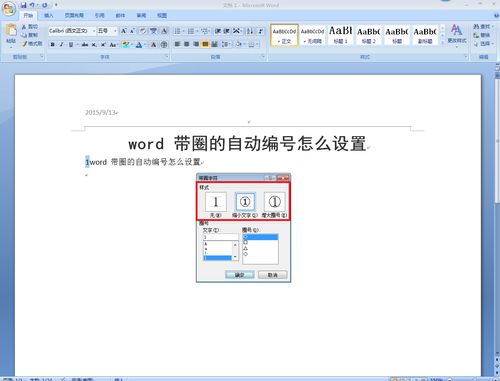Align text left
This screenshot has height=381, width=500.
[x=177, y=44]
